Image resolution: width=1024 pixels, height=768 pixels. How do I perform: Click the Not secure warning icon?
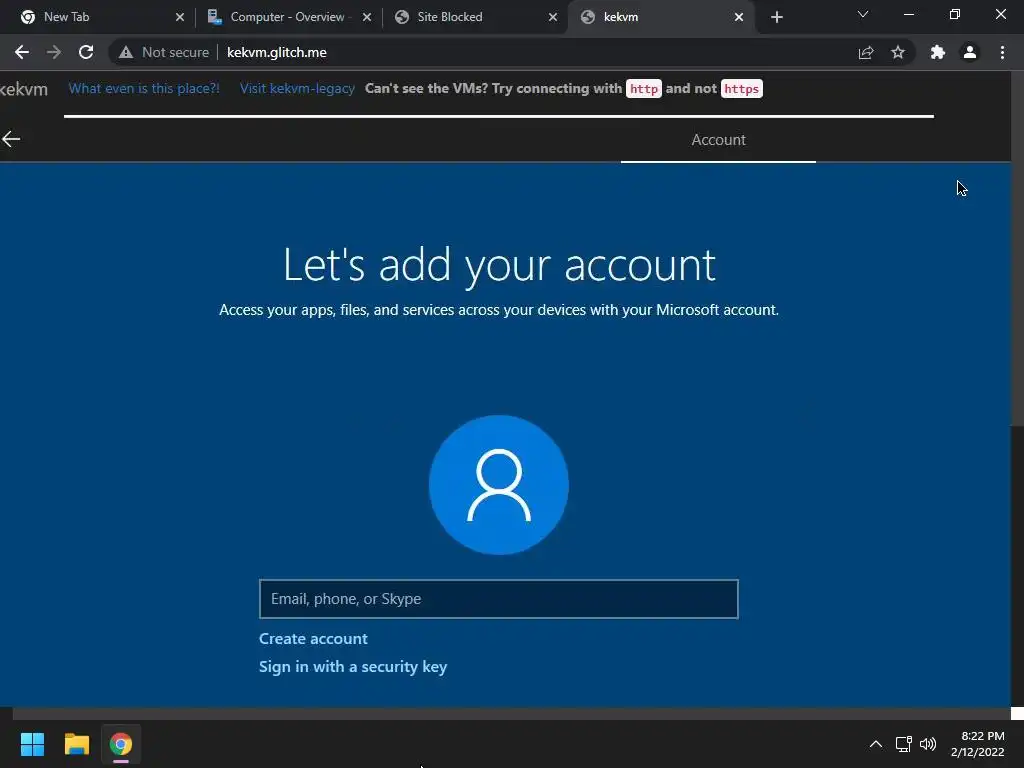tap(126, 52)
